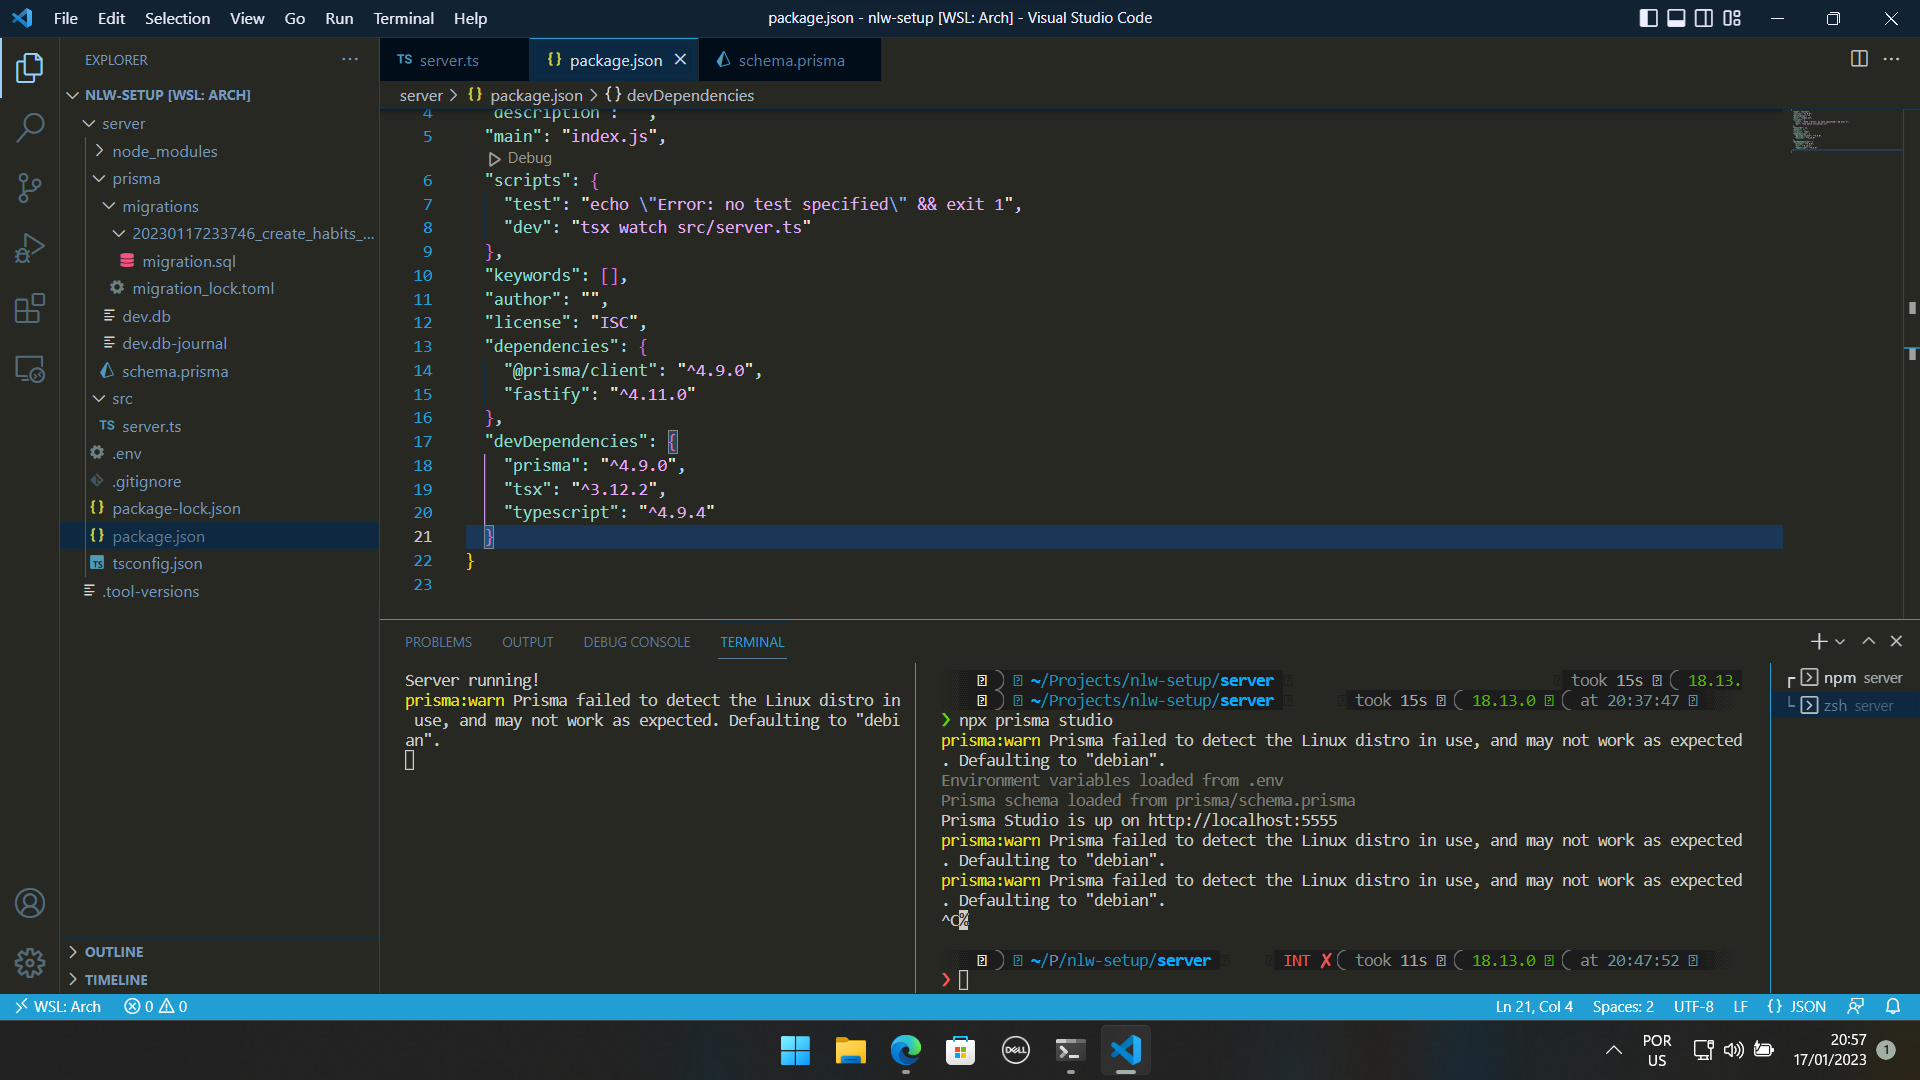Show errors and warnings count
This screenshot has width=1920, height=1080.
pos(155,1006)
